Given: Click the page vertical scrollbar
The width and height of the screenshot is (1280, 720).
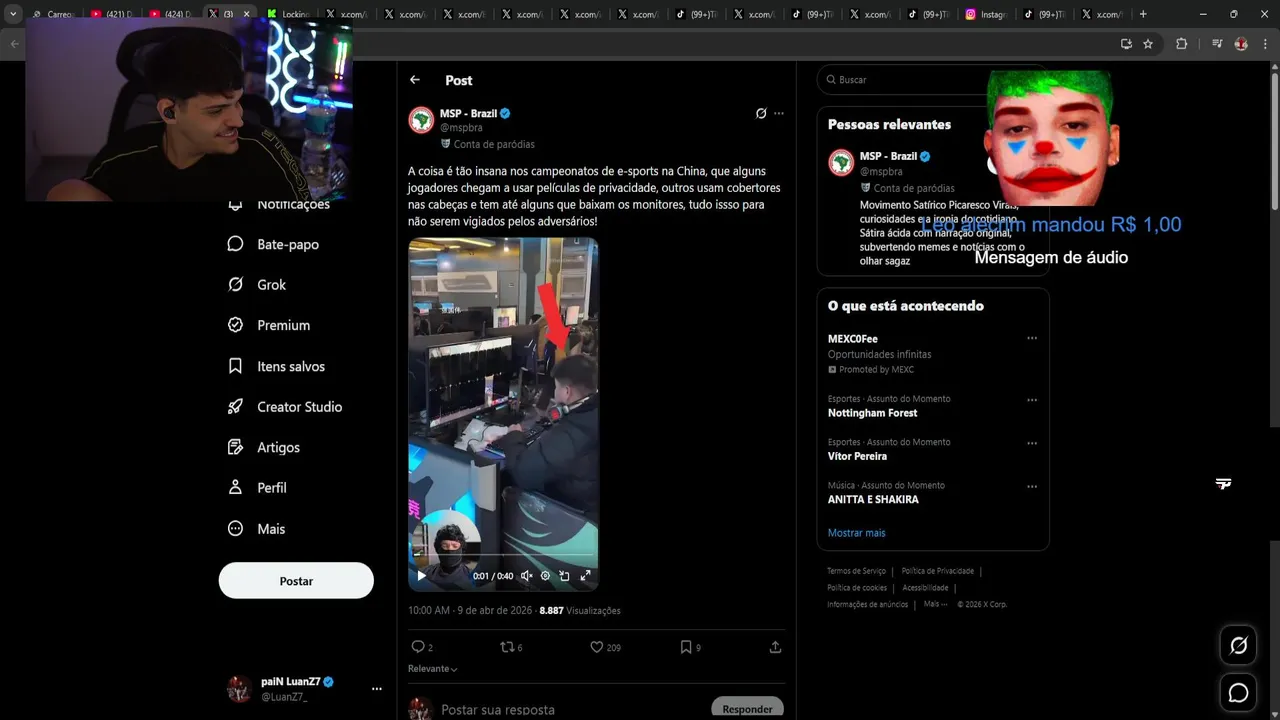Looking at the screenshot, I should pyautogui.click(x=1274, y=140).
